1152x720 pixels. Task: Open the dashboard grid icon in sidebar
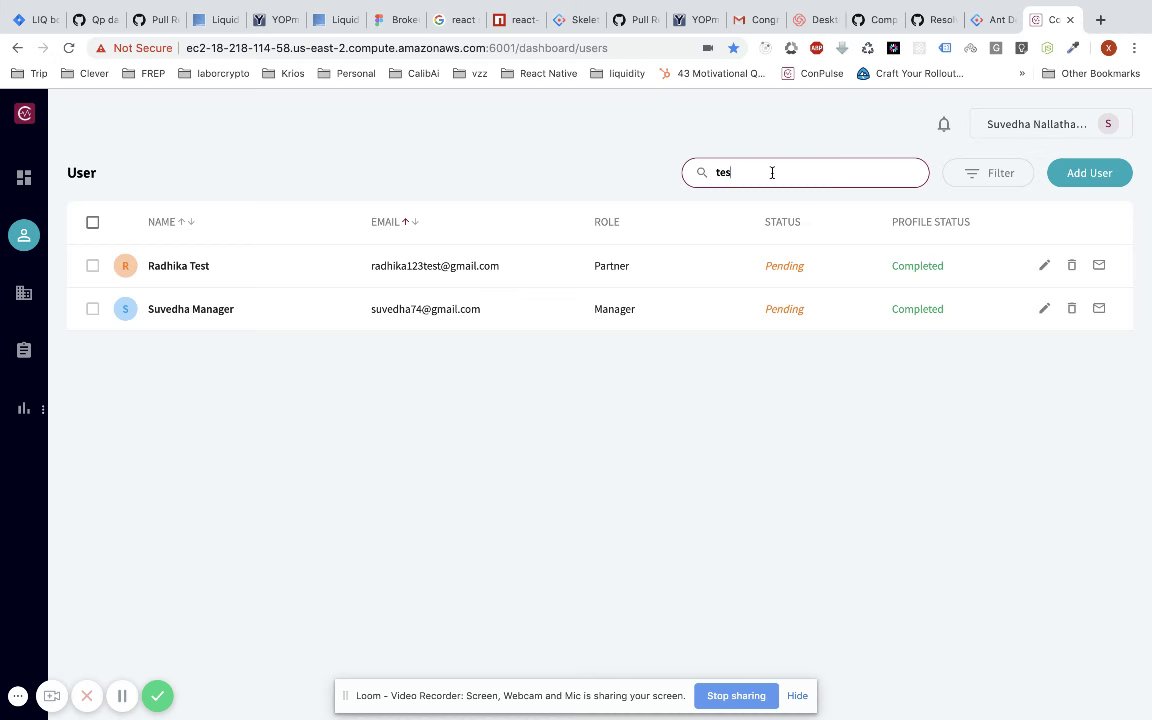tap(24, 178)
